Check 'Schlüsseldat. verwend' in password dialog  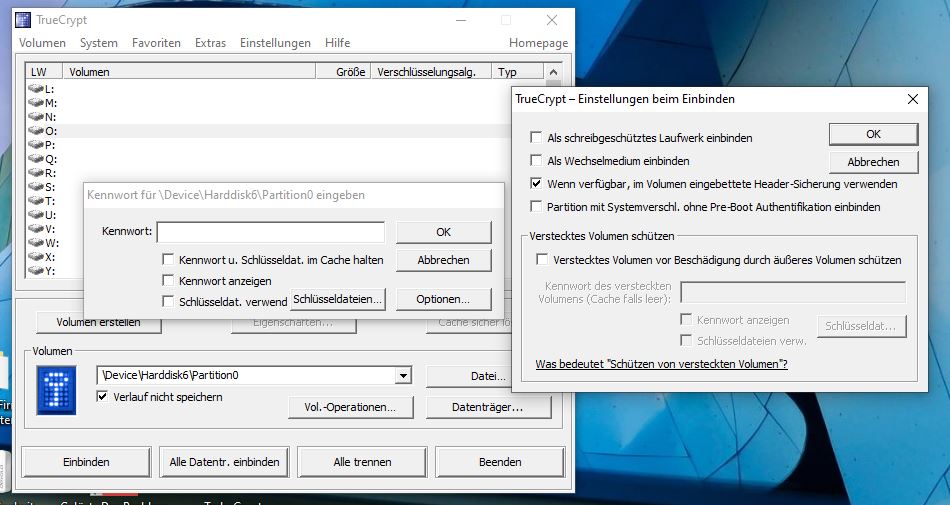(x=168, y=301)
